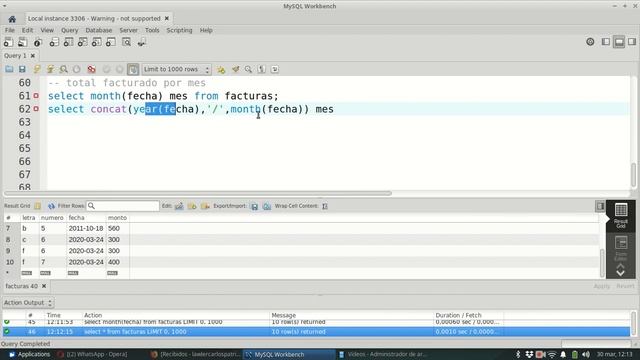The height and width of the screenshot is (360, 640).
Task: Save current statement as a favorite snippet
Action: coord(221,69)
